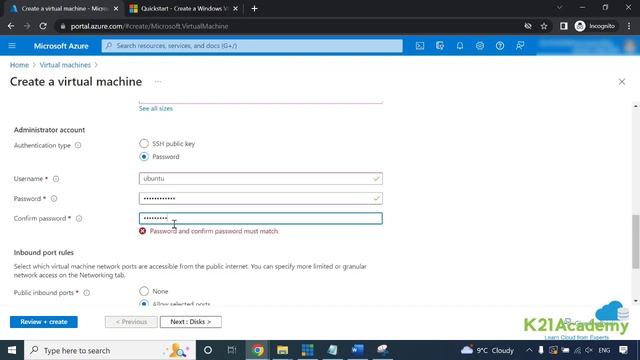
Task: Click the page vertical scrollbar thumb
Action: (x=636, y=242)
